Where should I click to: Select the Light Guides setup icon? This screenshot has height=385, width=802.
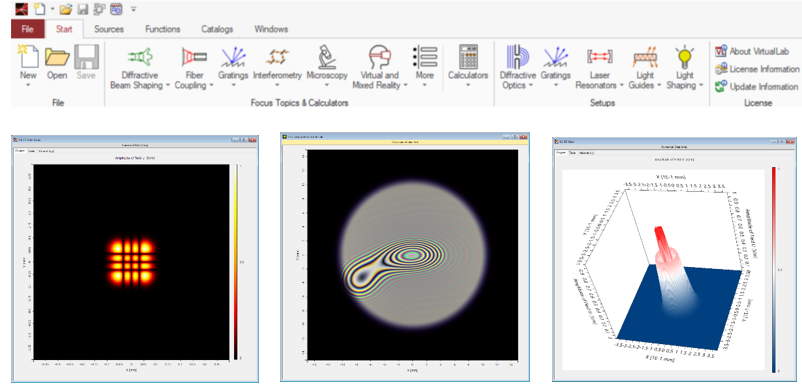point(645,57)
